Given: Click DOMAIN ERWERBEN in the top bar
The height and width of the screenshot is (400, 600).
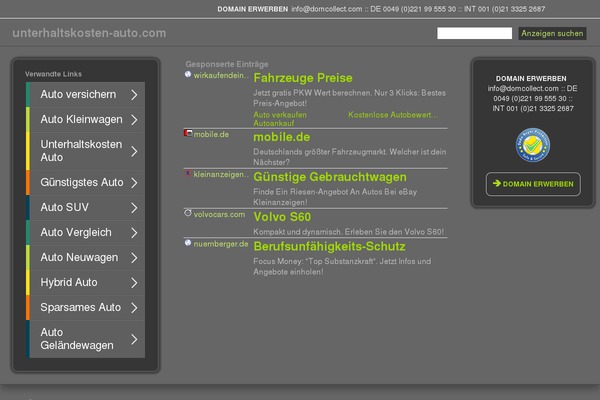Looking at the screenshot, I should 253,9.
